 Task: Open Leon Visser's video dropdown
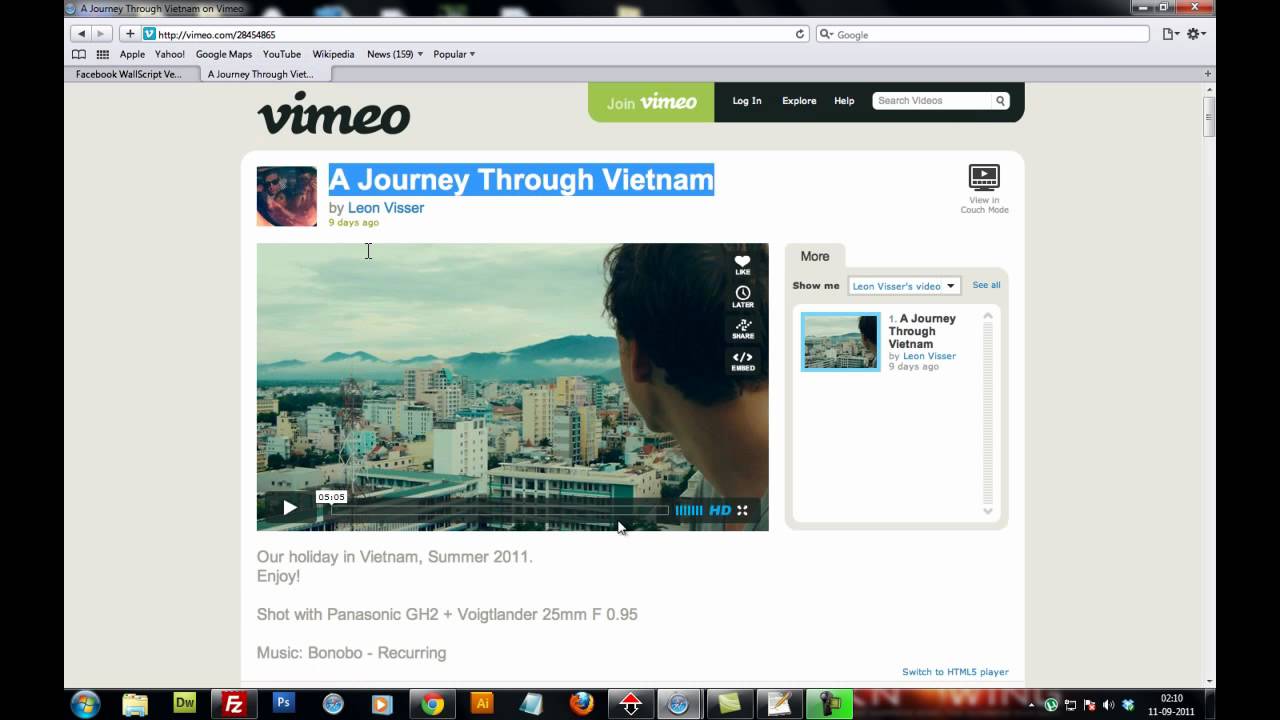coord(904,286)
